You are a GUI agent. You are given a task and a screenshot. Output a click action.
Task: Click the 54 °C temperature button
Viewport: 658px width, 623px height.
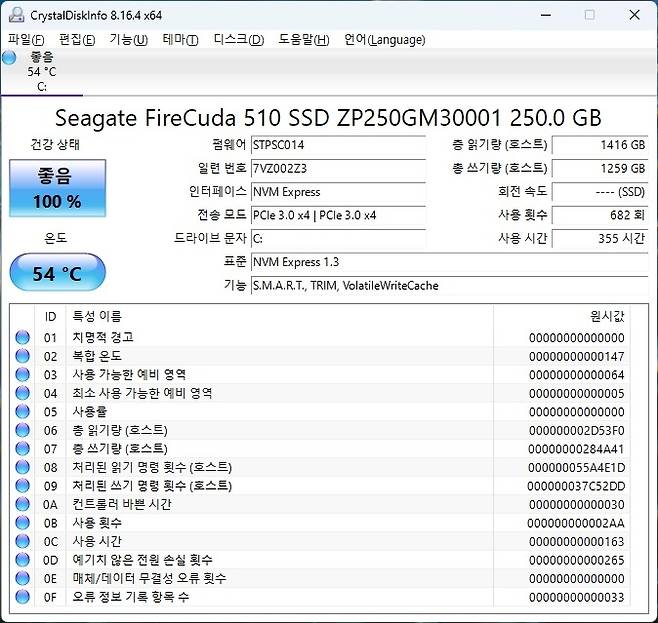click(x=57, y=273)
